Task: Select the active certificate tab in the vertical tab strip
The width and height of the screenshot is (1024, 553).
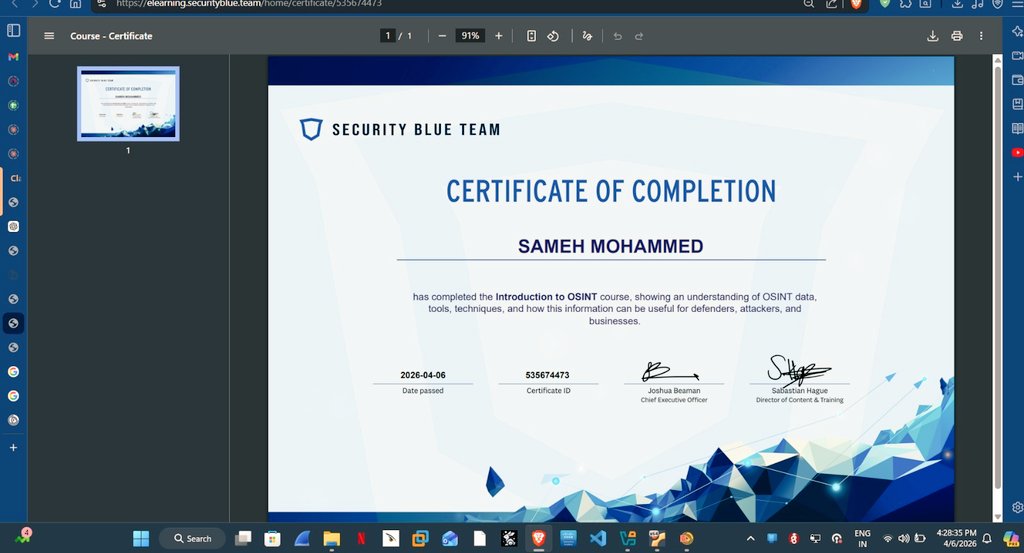Action: (x=13, y=323)
